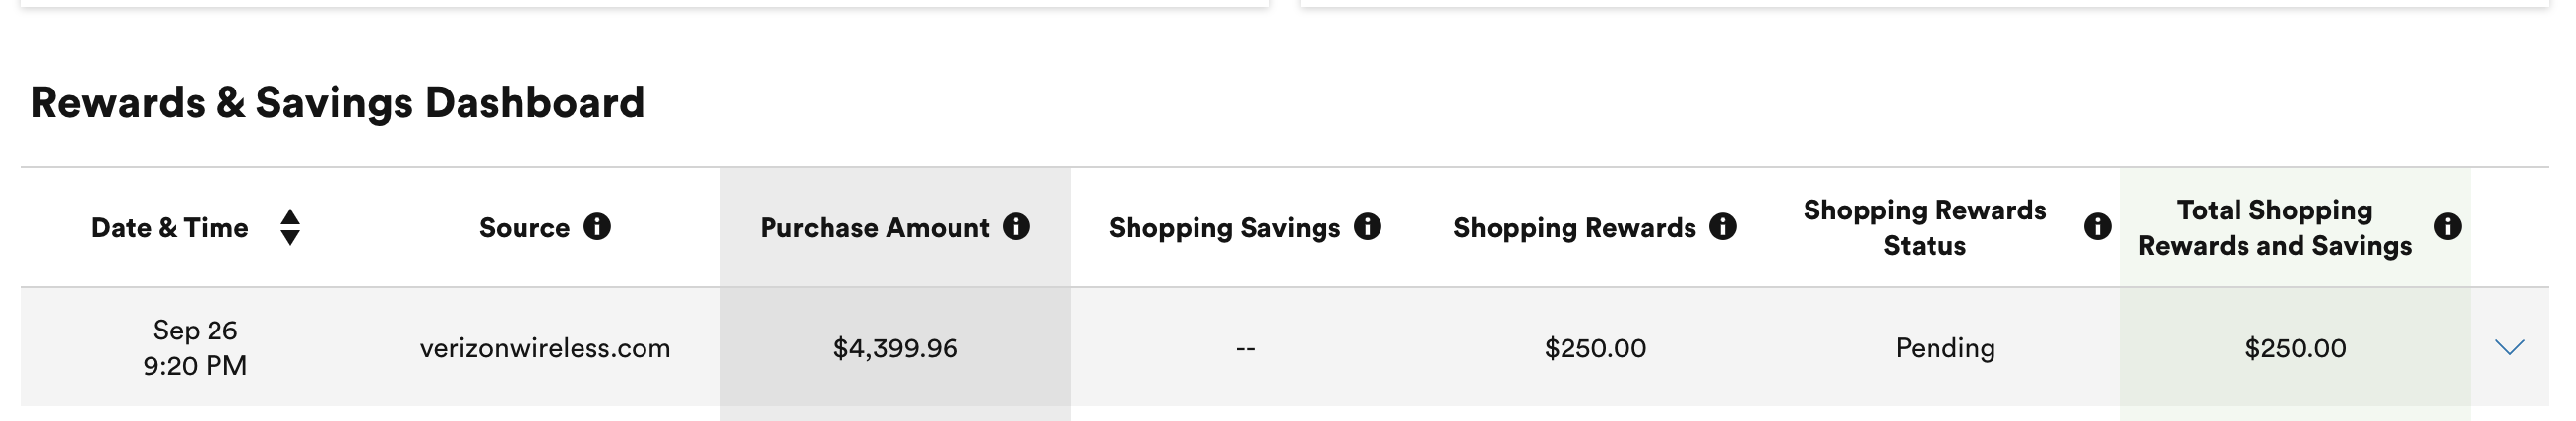The height and width of the screenshot is (421, 2576).
Task: Click the $250.00 value under Shopping Rewards
Action: click(x=1595, y=348)
